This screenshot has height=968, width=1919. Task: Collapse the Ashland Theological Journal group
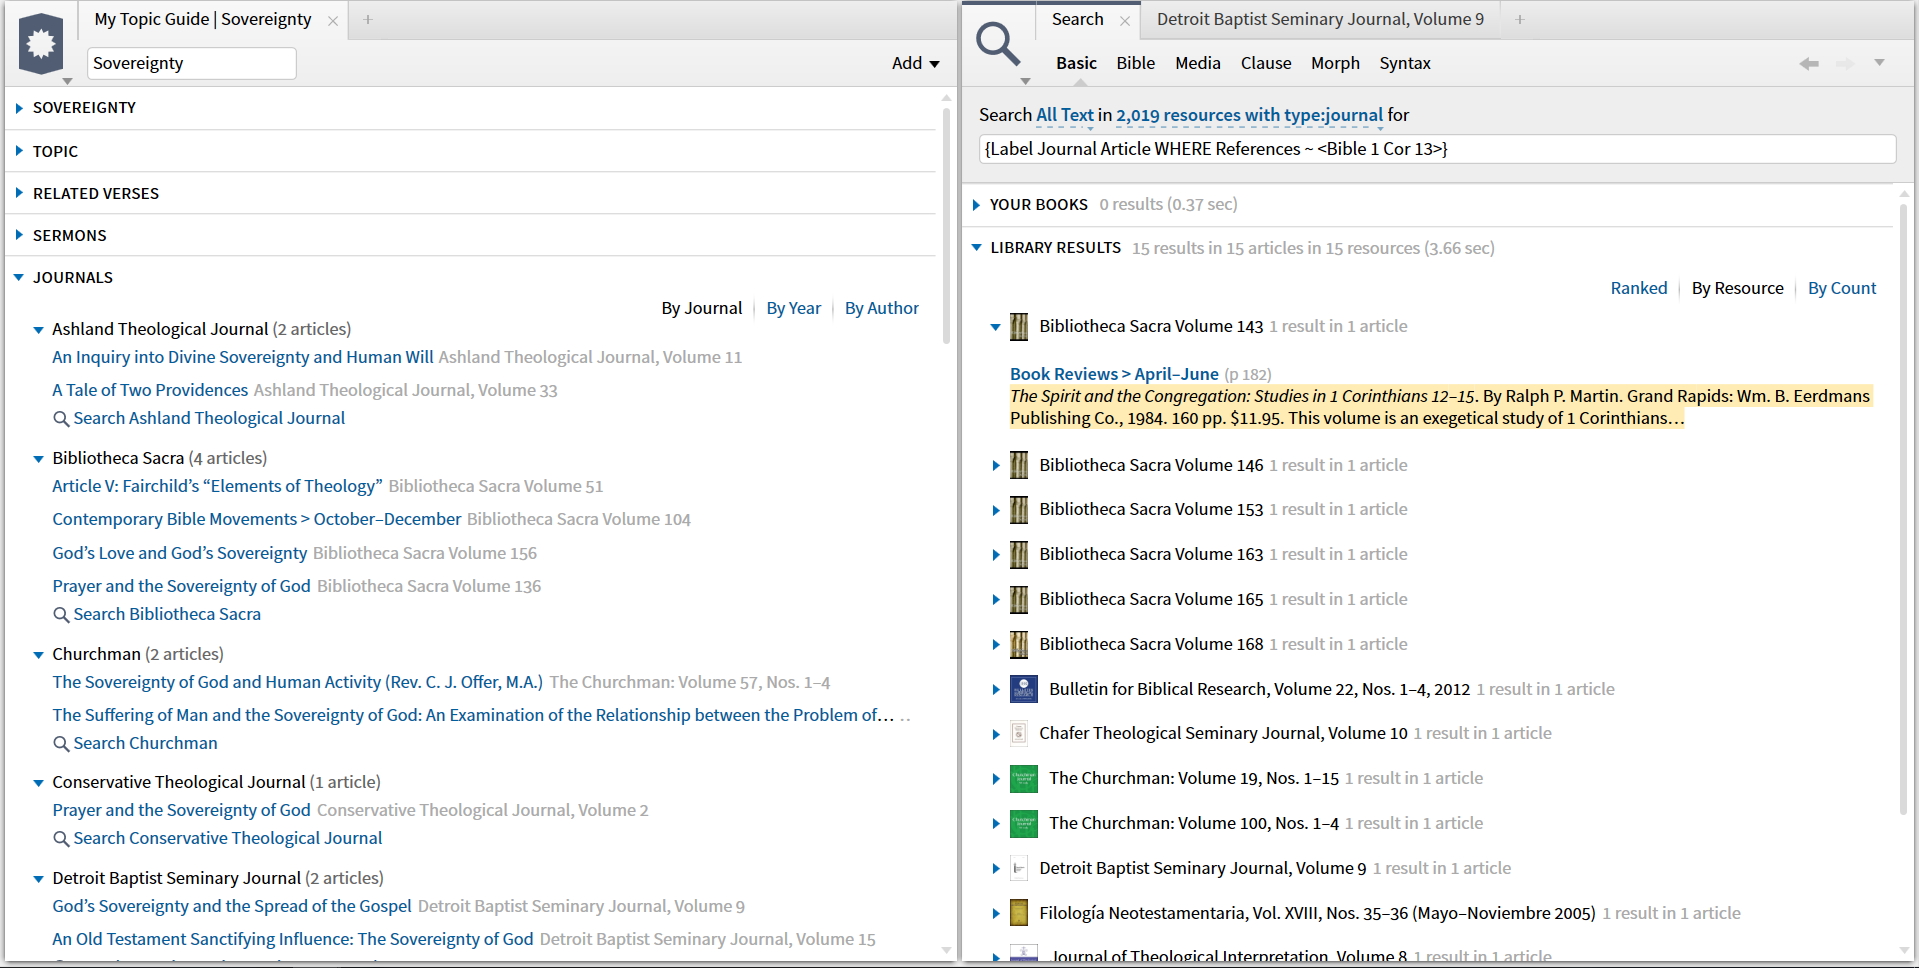(x=38, y=330)
